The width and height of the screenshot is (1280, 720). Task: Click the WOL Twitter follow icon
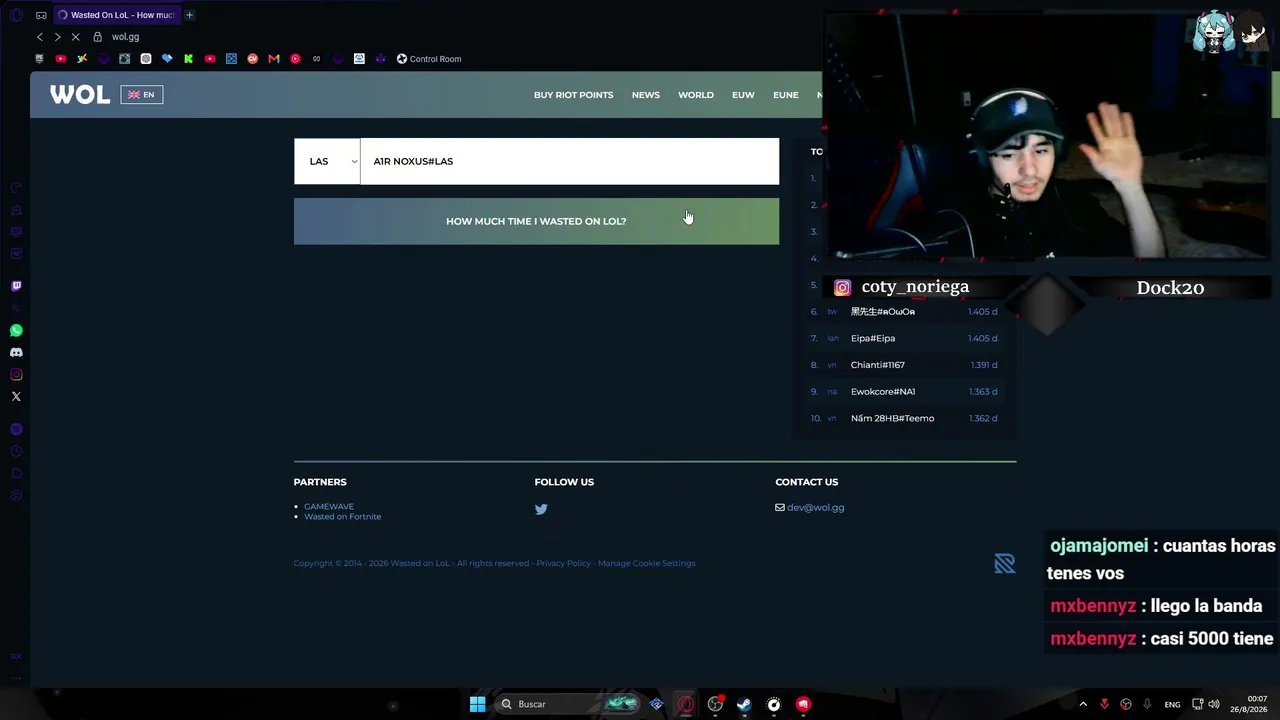[541, 509]
